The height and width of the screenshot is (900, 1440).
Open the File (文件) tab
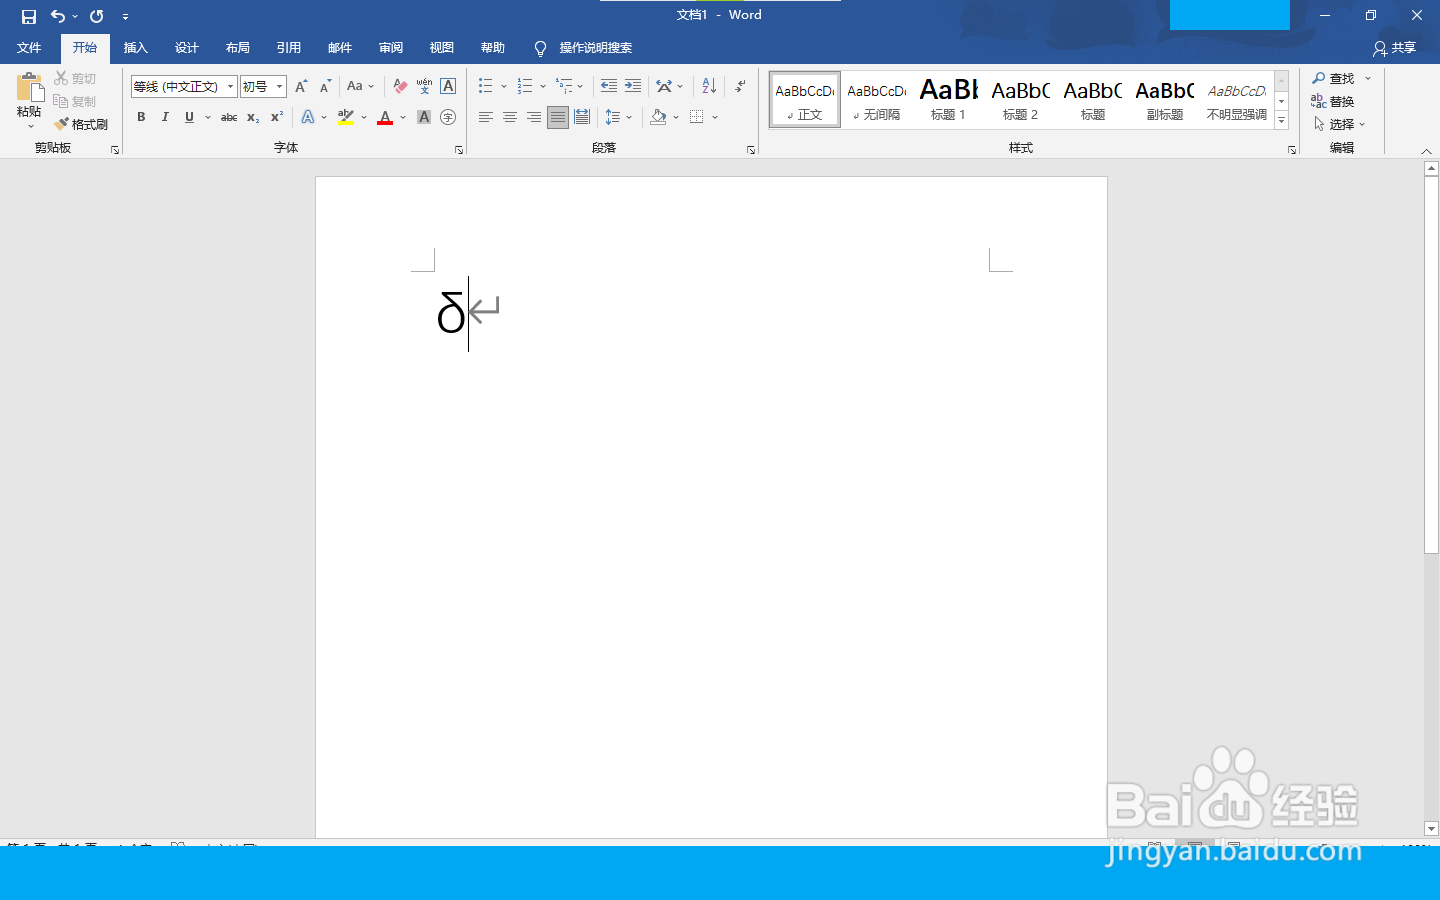coord(29,48)
